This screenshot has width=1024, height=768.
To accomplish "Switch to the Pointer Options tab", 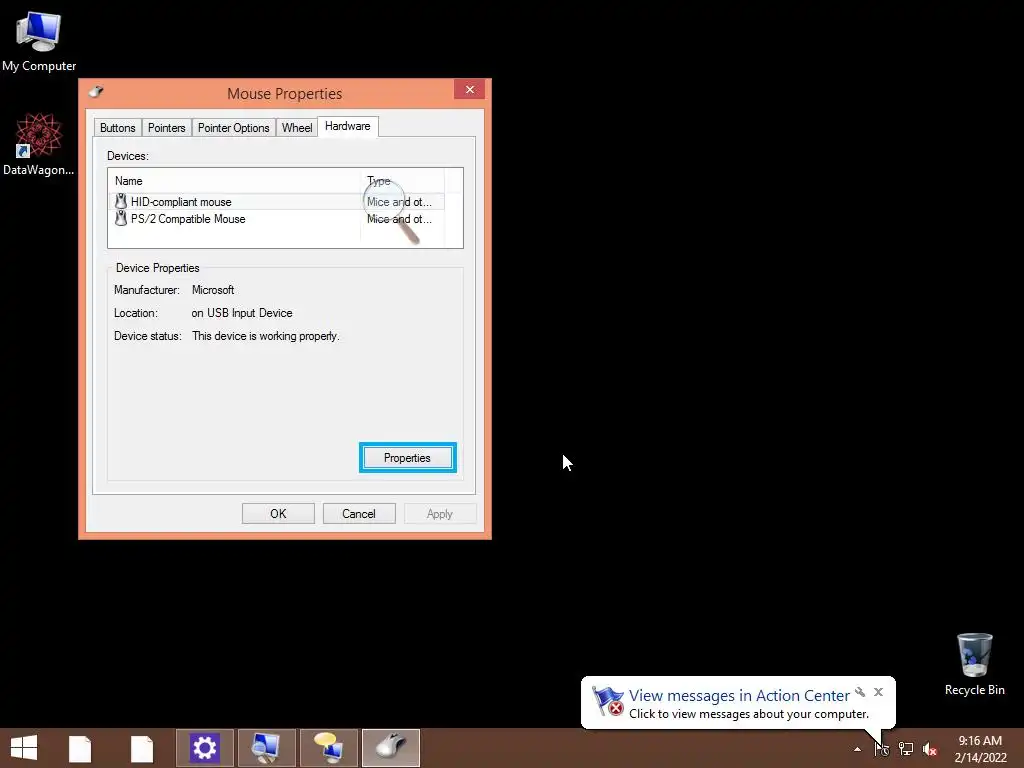I will point(233,127).
